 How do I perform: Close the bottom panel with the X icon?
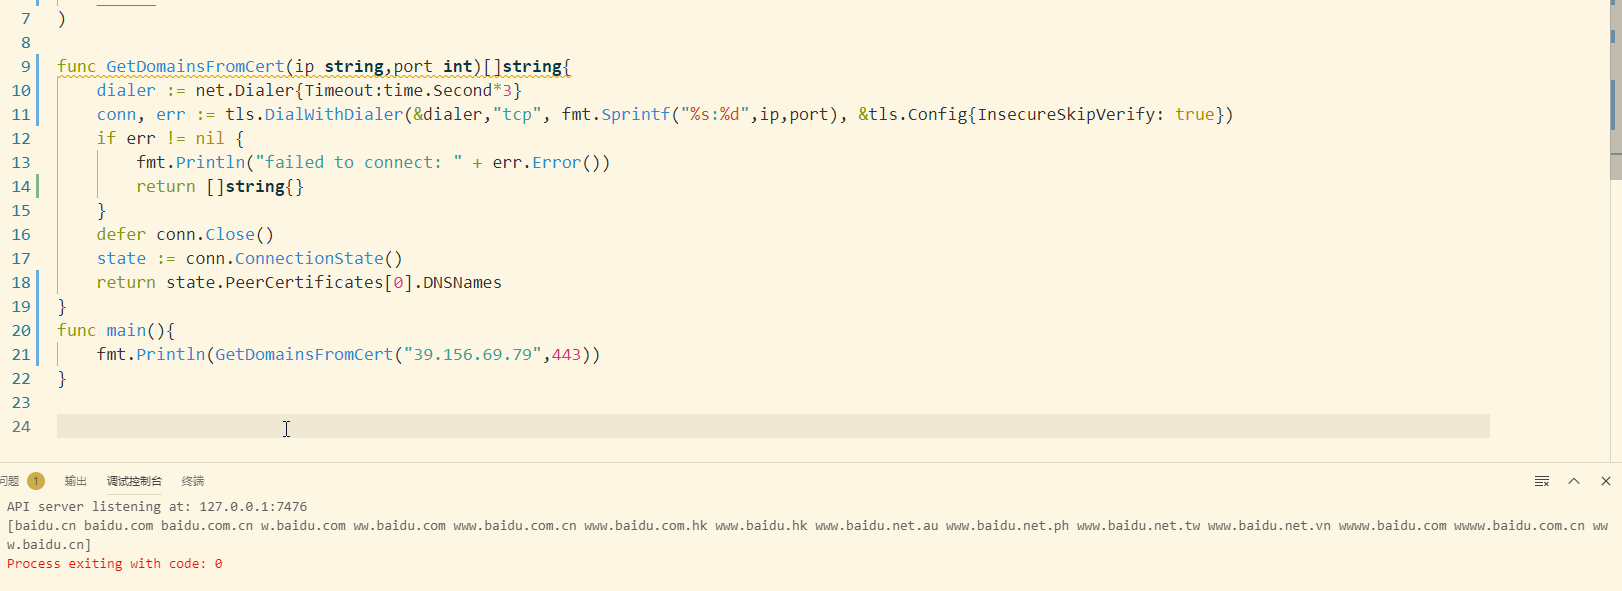1606,481
